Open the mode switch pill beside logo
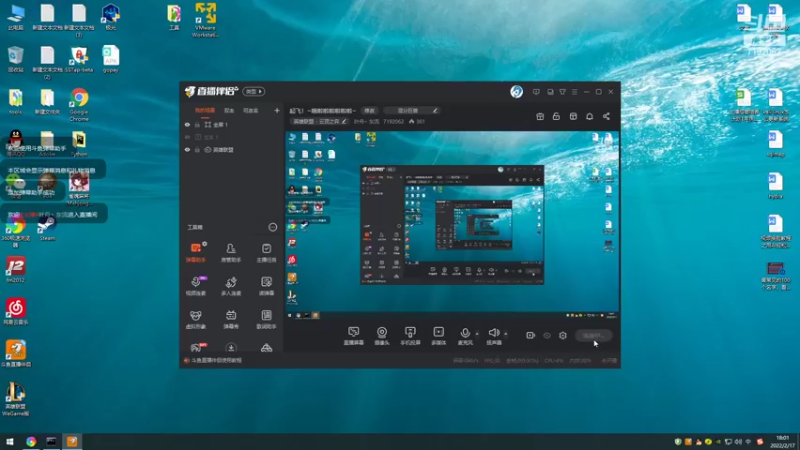 pos(254,91)
